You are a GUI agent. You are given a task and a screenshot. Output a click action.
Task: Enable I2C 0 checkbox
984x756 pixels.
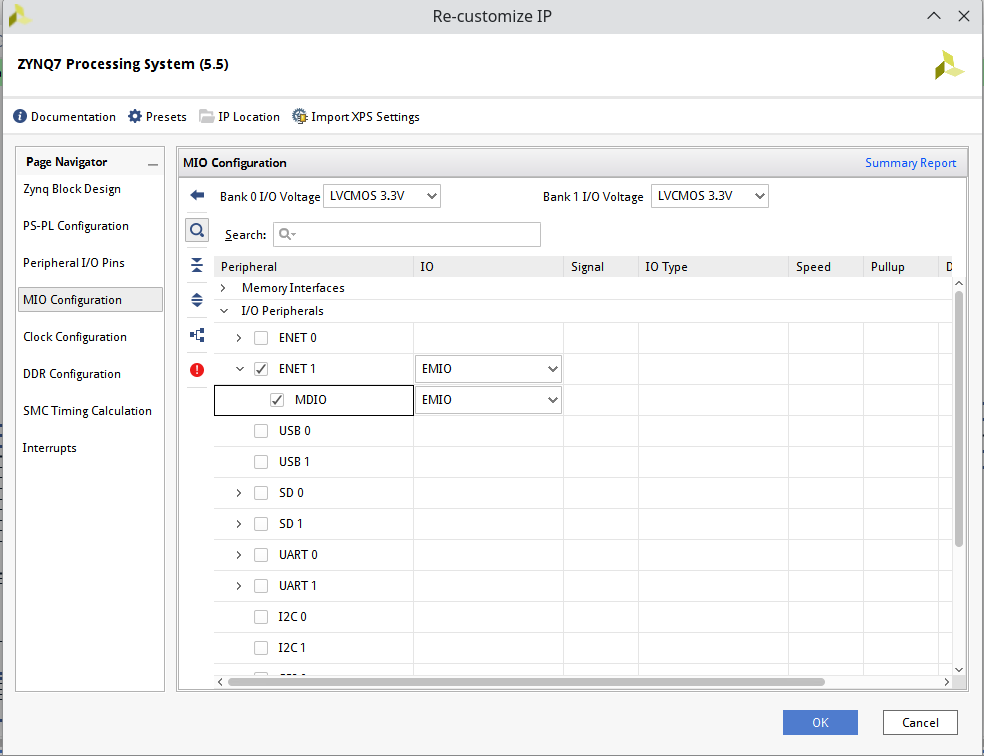point(261,617)
